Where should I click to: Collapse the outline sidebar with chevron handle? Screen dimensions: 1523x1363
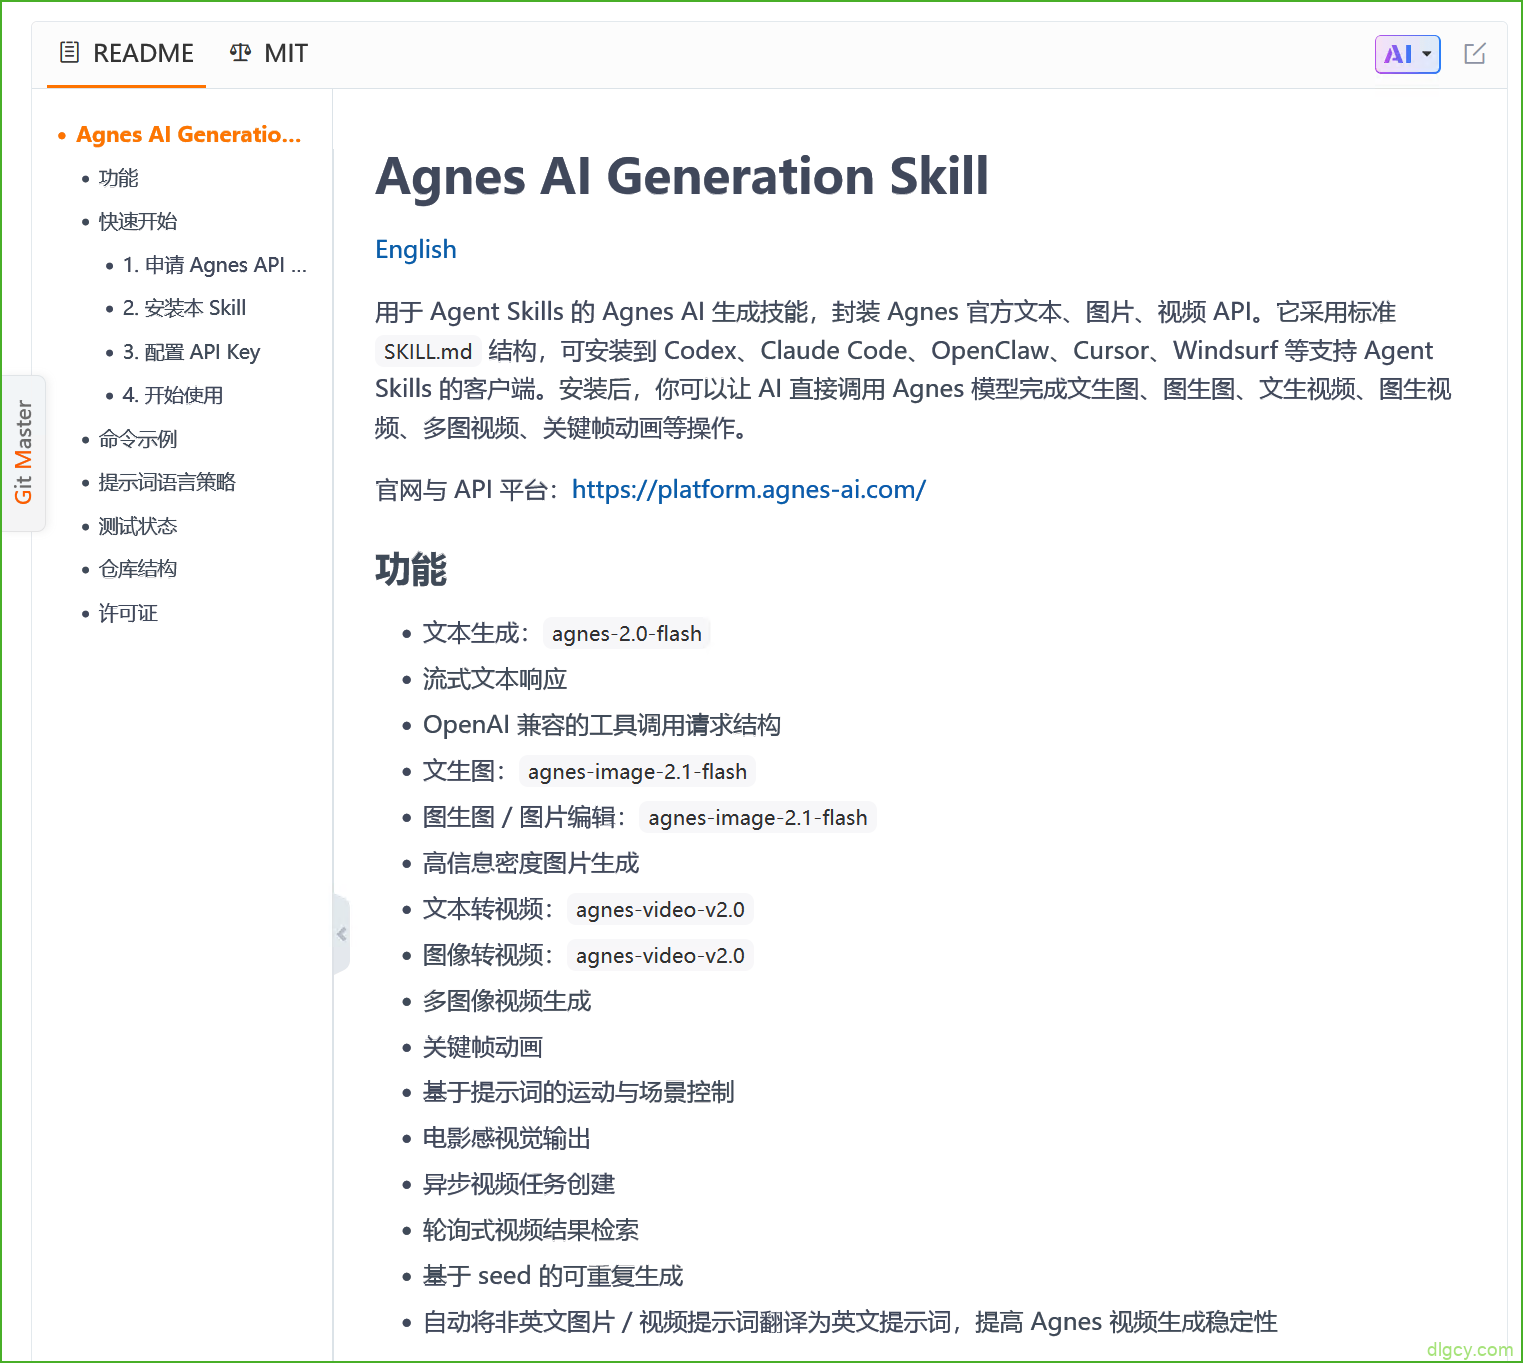tap(342, 934)
